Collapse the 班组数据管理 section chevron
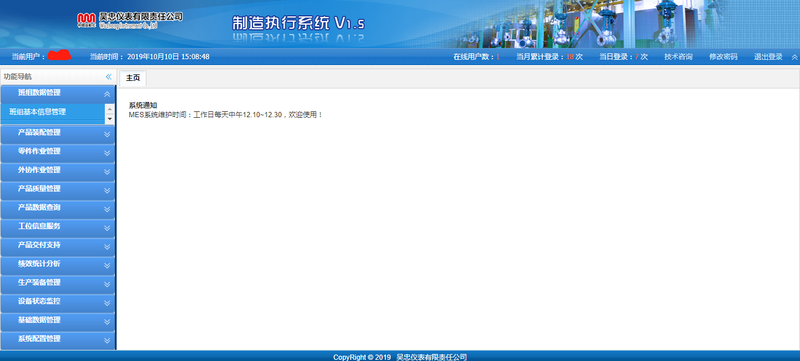Viewport: 800px width, 361px height. 107,94
